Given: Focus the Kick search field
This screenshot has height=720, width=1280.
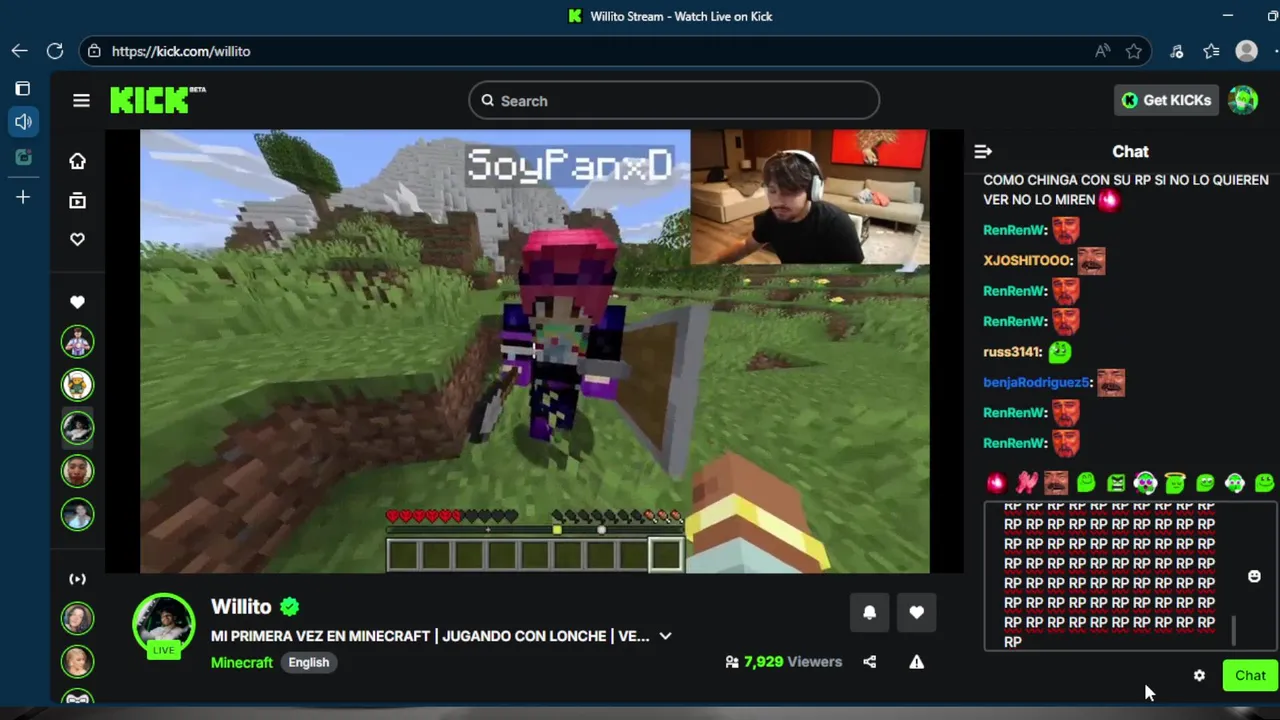Looking at the screenshot, I should 674,100.
